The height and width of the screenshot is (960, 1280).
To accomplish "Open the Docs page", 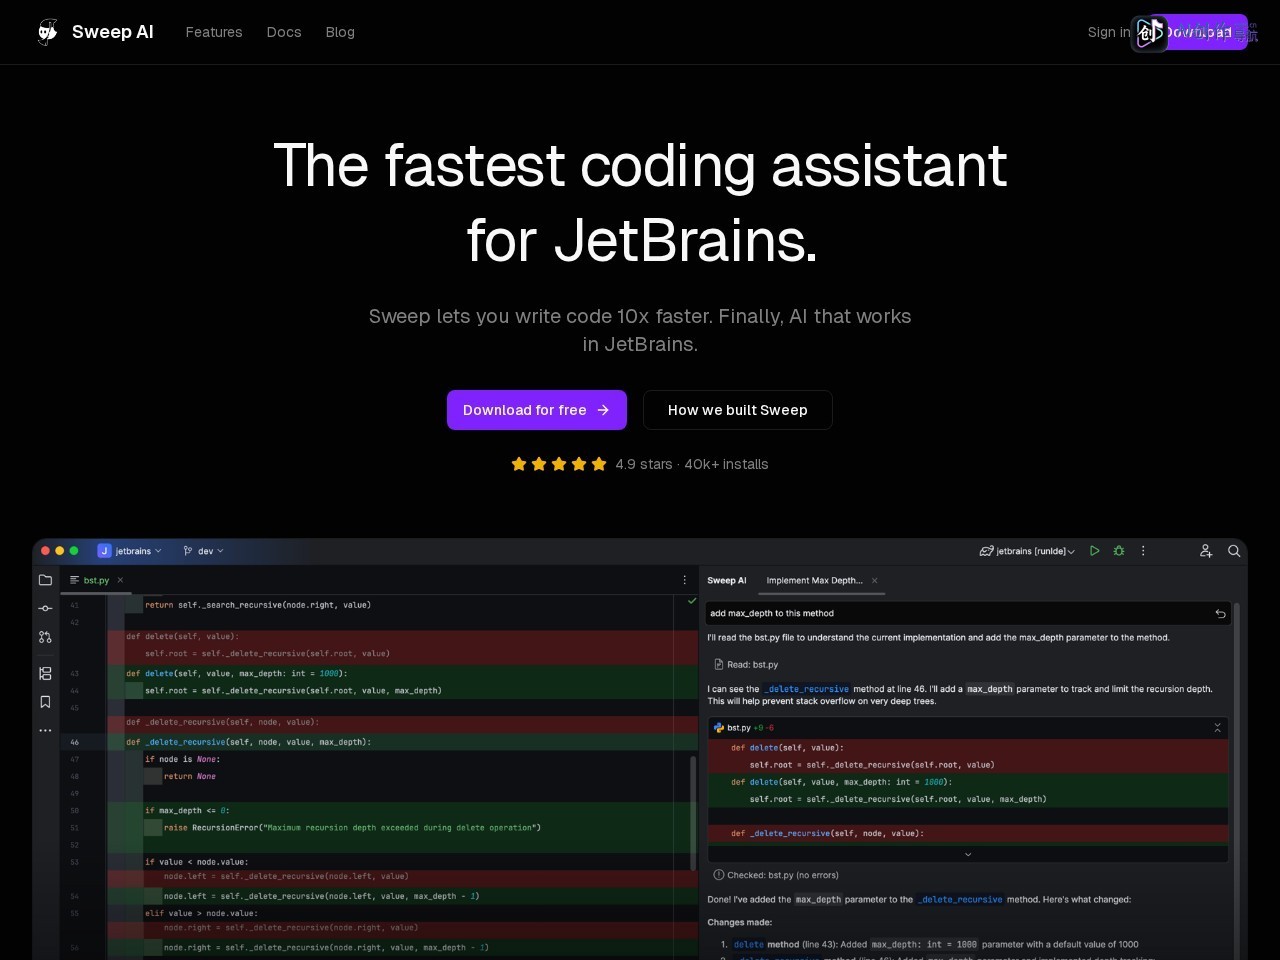I will click(x=284, y=32).
